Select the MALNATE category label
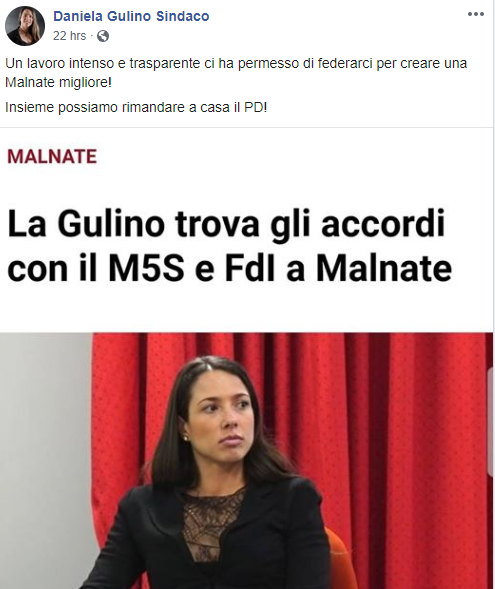Viewport: 495px width, 589px height. (52, 156)
